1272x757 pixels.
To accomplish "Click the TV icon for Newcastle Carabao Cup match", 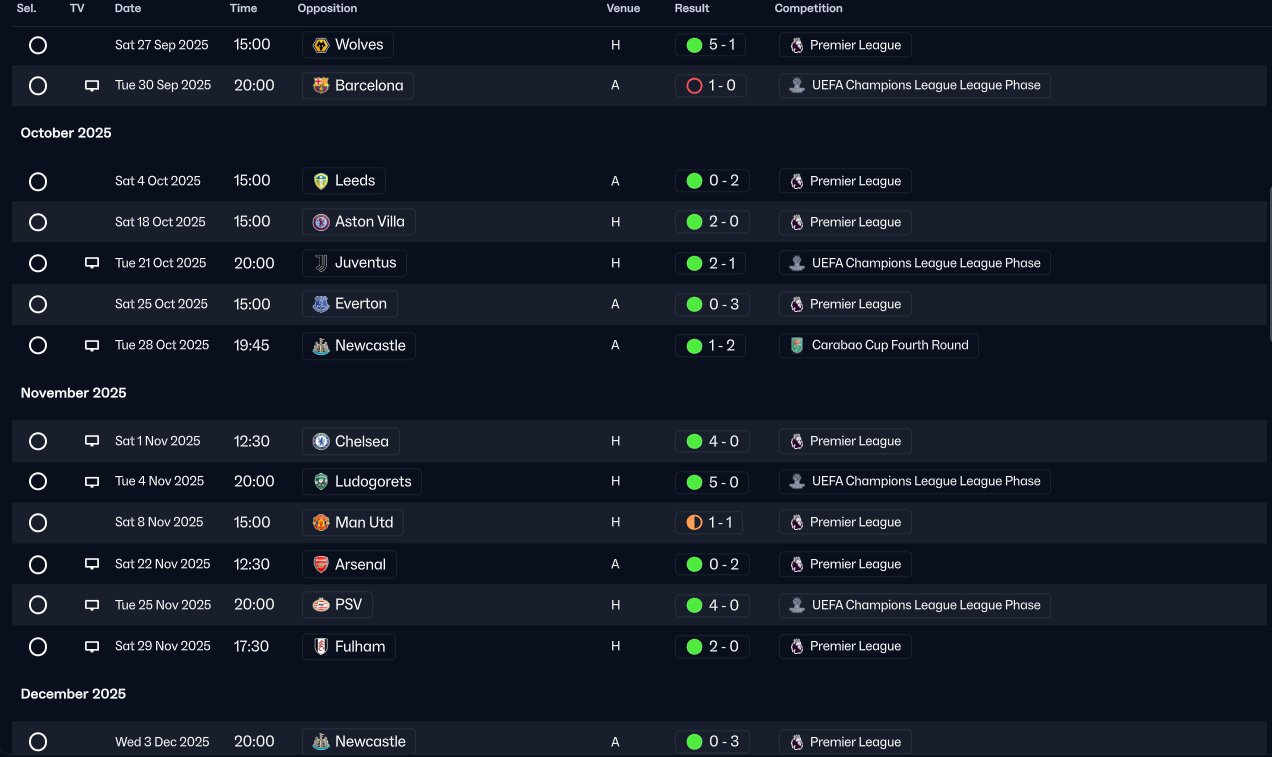I will point(92,345).
